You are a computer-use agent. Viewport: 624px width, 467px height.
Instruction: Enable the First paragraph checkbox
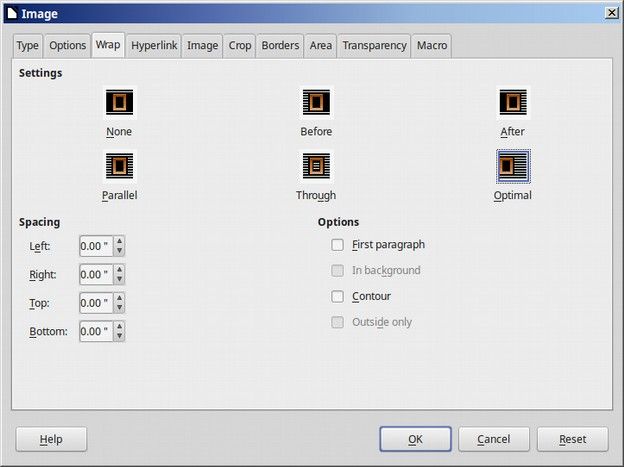click(x=337, y=244)
